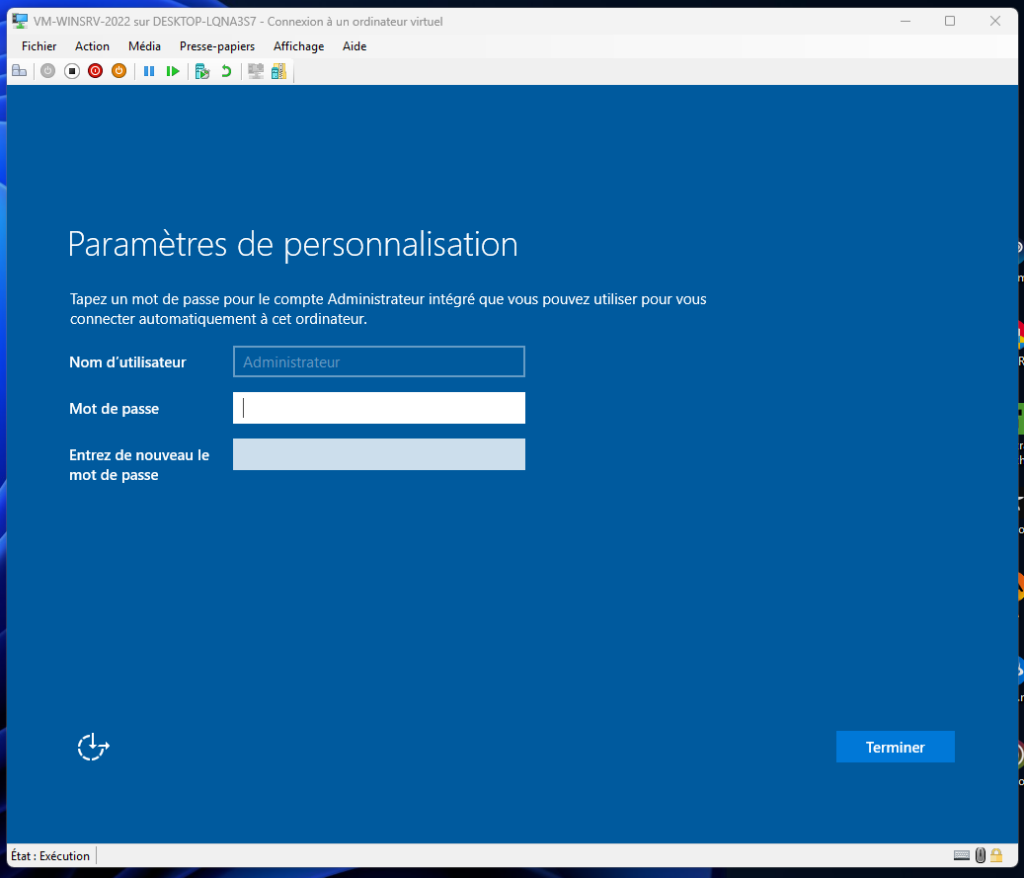Click the Enhanced session toolbar icon
The height and width of the screenshot is (878, 1024).
pos(256,71)
